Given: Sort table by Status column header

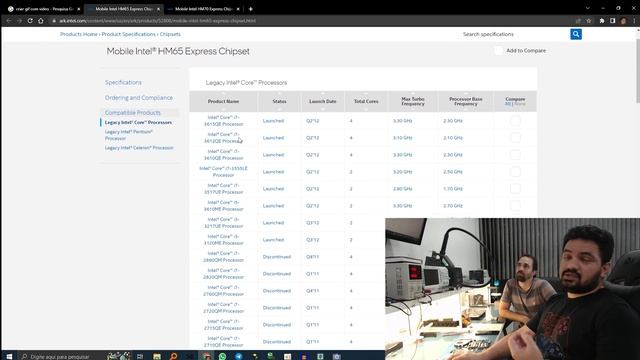Looking at the screenshot, I should (280, 101).
